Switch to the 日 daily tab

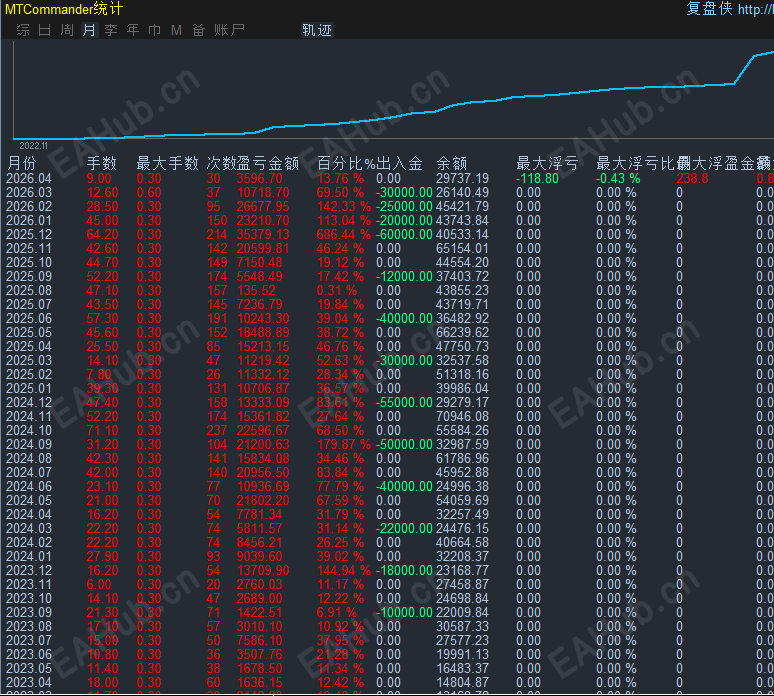click(44, 30)
